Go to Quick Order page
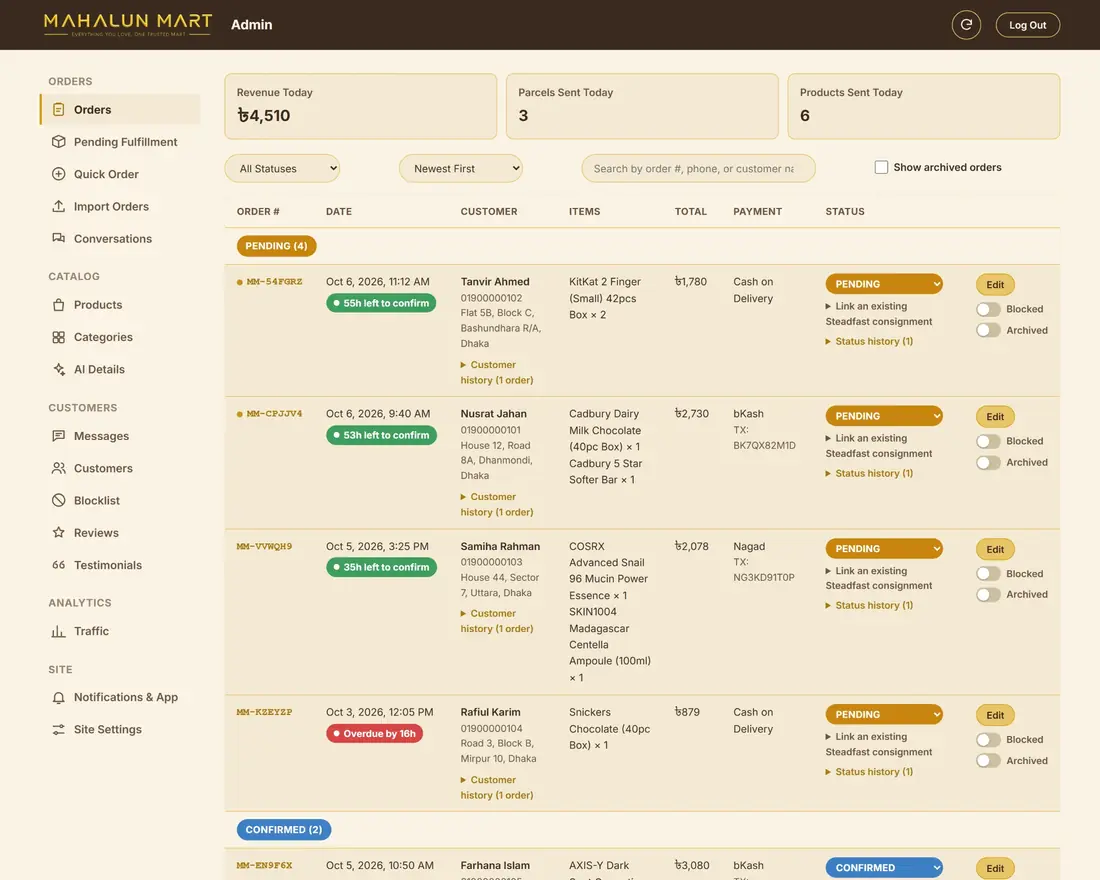 (x=120, y=174)
